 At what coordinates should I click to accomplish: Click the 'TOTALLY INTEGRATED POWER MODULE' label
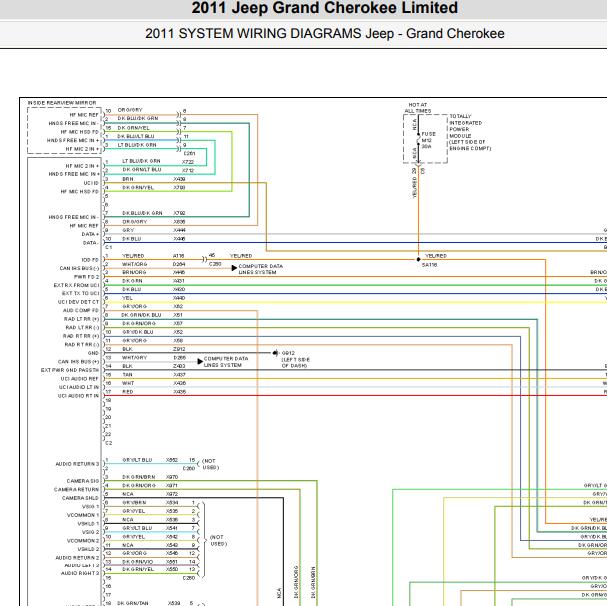470,132
